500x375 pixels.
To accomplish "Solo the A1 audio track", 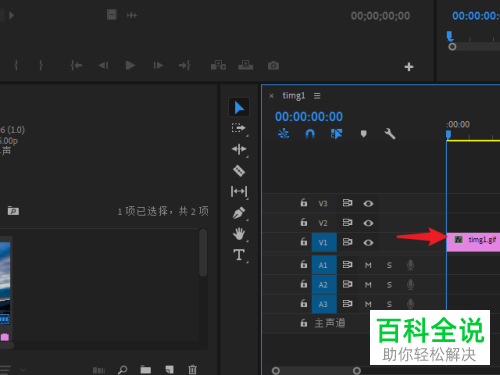I will [389, 265].
